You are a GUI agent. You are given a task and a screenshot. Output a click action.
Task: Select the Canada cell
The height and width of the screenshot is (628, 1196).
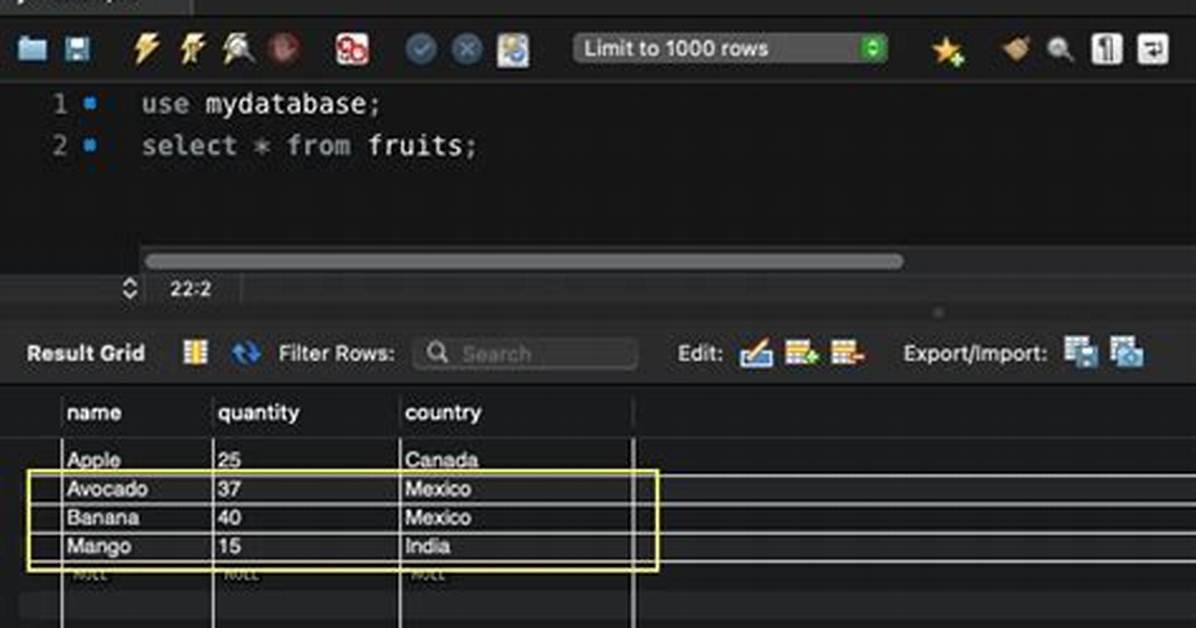tap(516, 459)
